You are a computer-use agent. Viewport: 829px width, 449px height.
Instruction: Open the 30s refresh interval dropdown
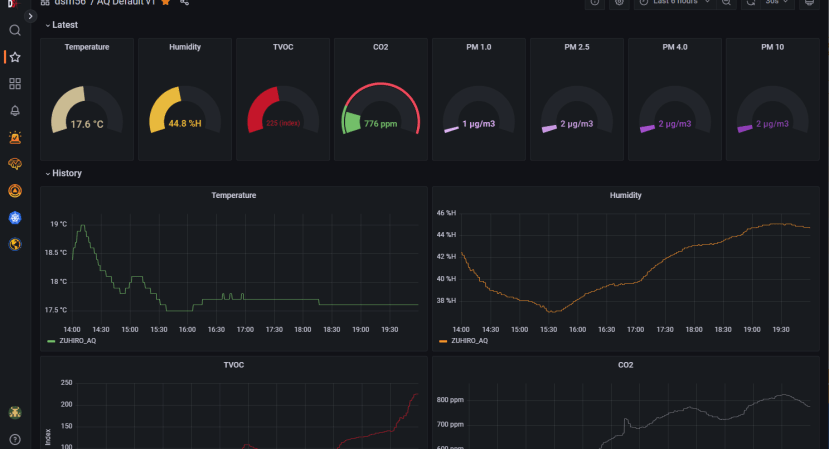tap(777, 3)
